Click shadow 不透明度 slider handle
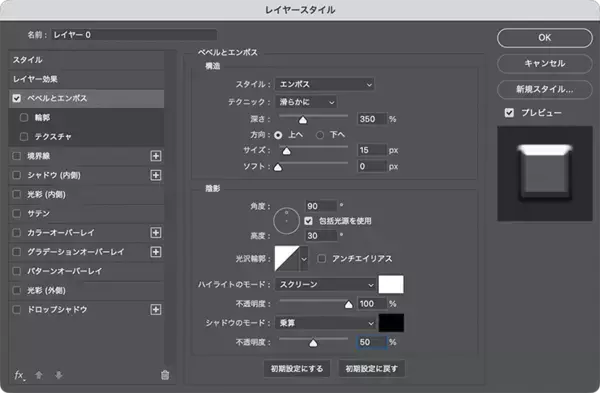Viewport: 600px width, 393px height. 313,343
